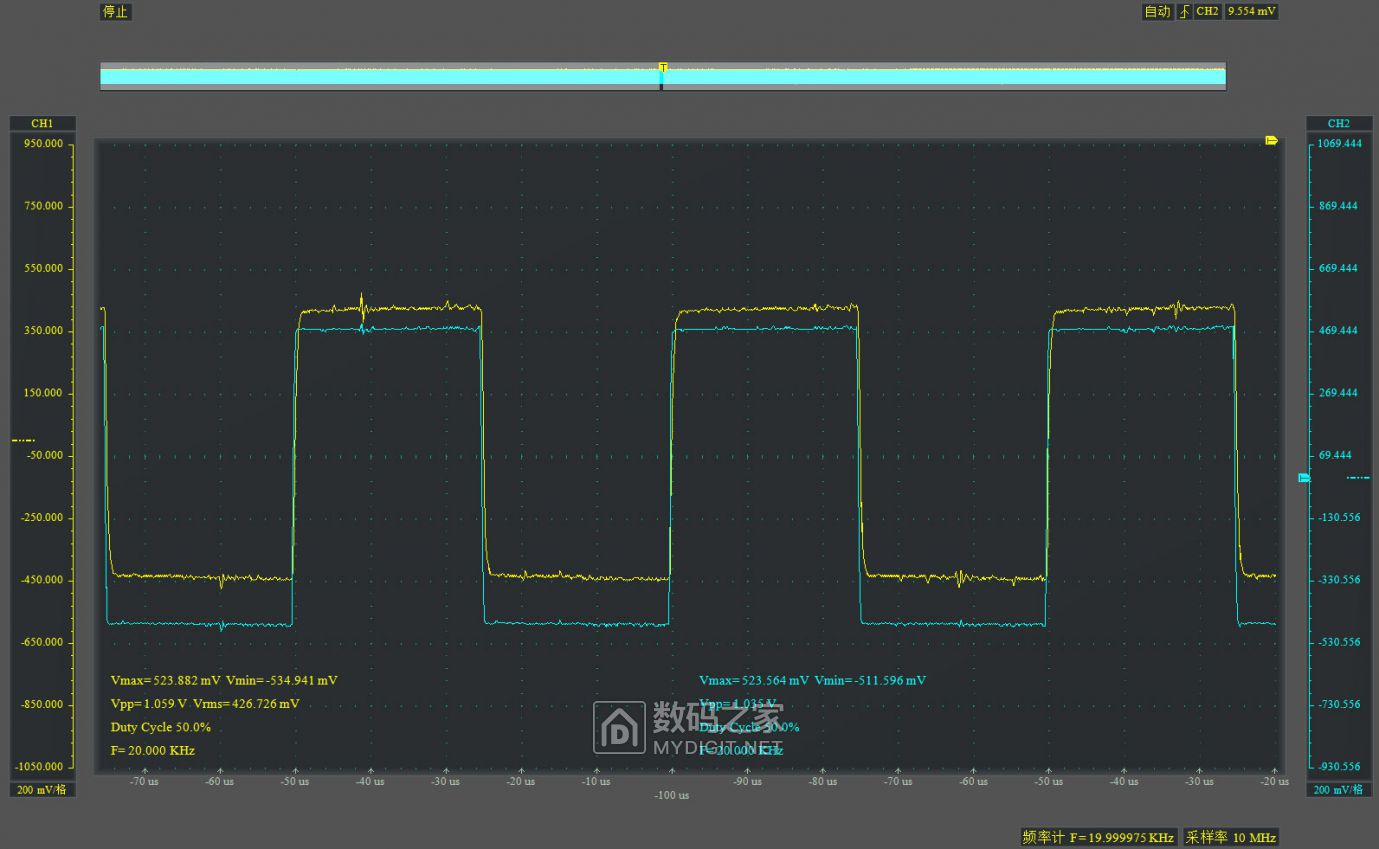The image size is (1379, 849).
Task: Click CH1 Vmax= 523.882 mV measurement
Action: point(166,680)
